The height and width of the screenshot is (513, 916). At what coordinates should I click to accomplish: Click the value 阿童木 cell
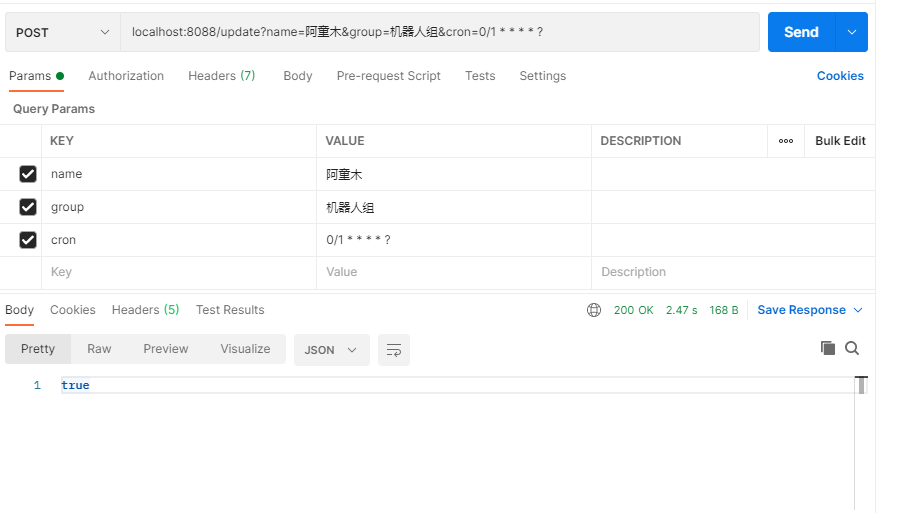coord(454,174)
